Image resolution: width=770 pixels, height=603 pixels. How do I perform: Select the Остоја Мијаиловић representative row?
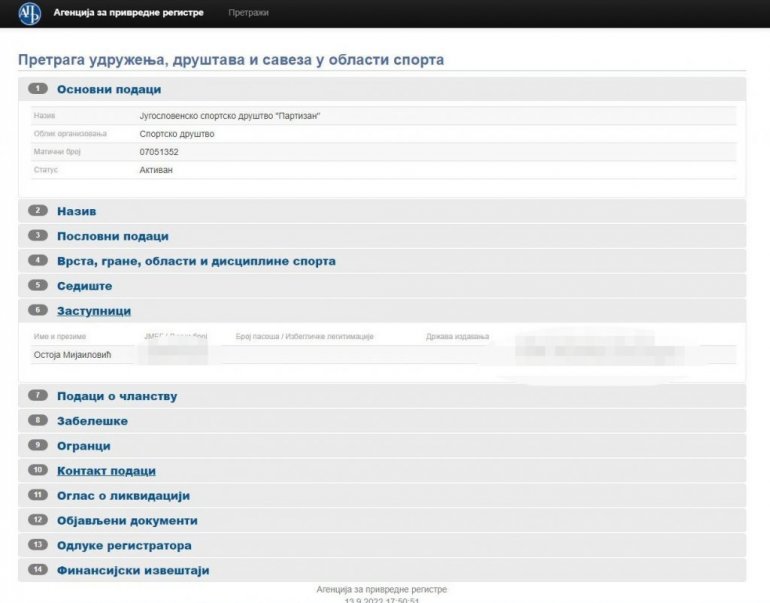(73, 354)
